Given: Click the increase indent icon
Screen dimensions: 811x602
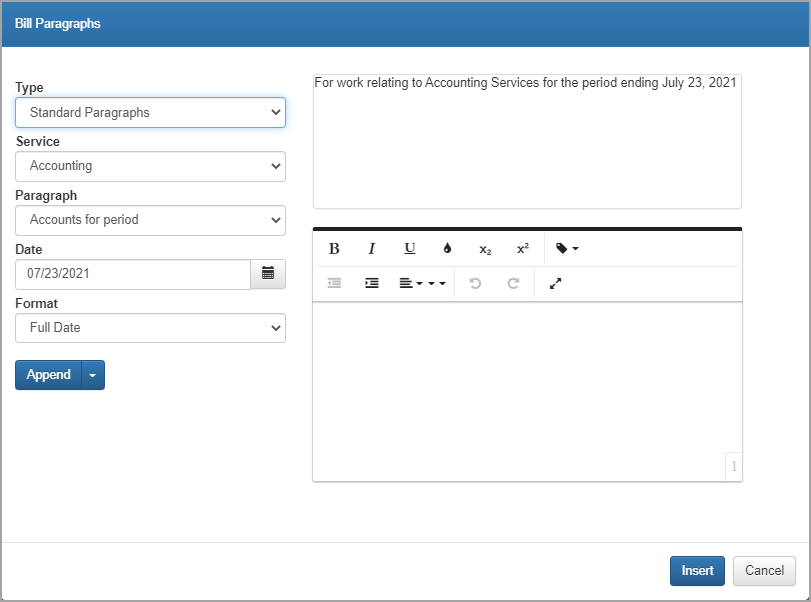Looking at the screenshot, I should pyautogui.click(x=371, y=283).
